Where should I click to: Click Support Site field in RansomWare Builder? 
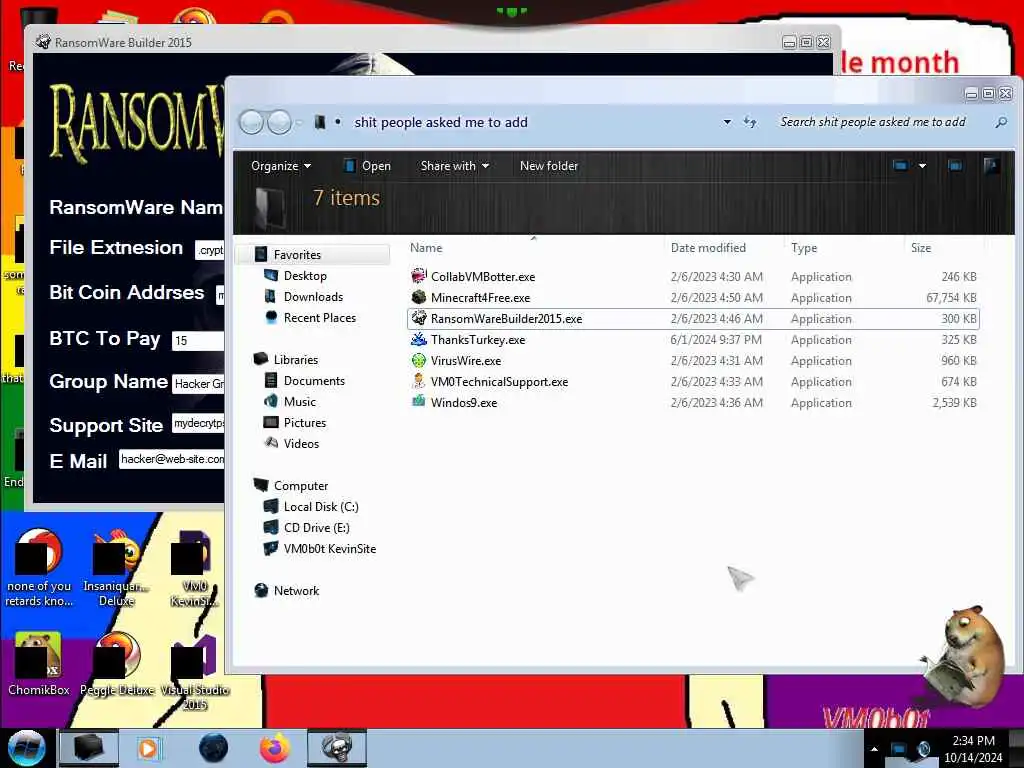click(x=198, y=423)
